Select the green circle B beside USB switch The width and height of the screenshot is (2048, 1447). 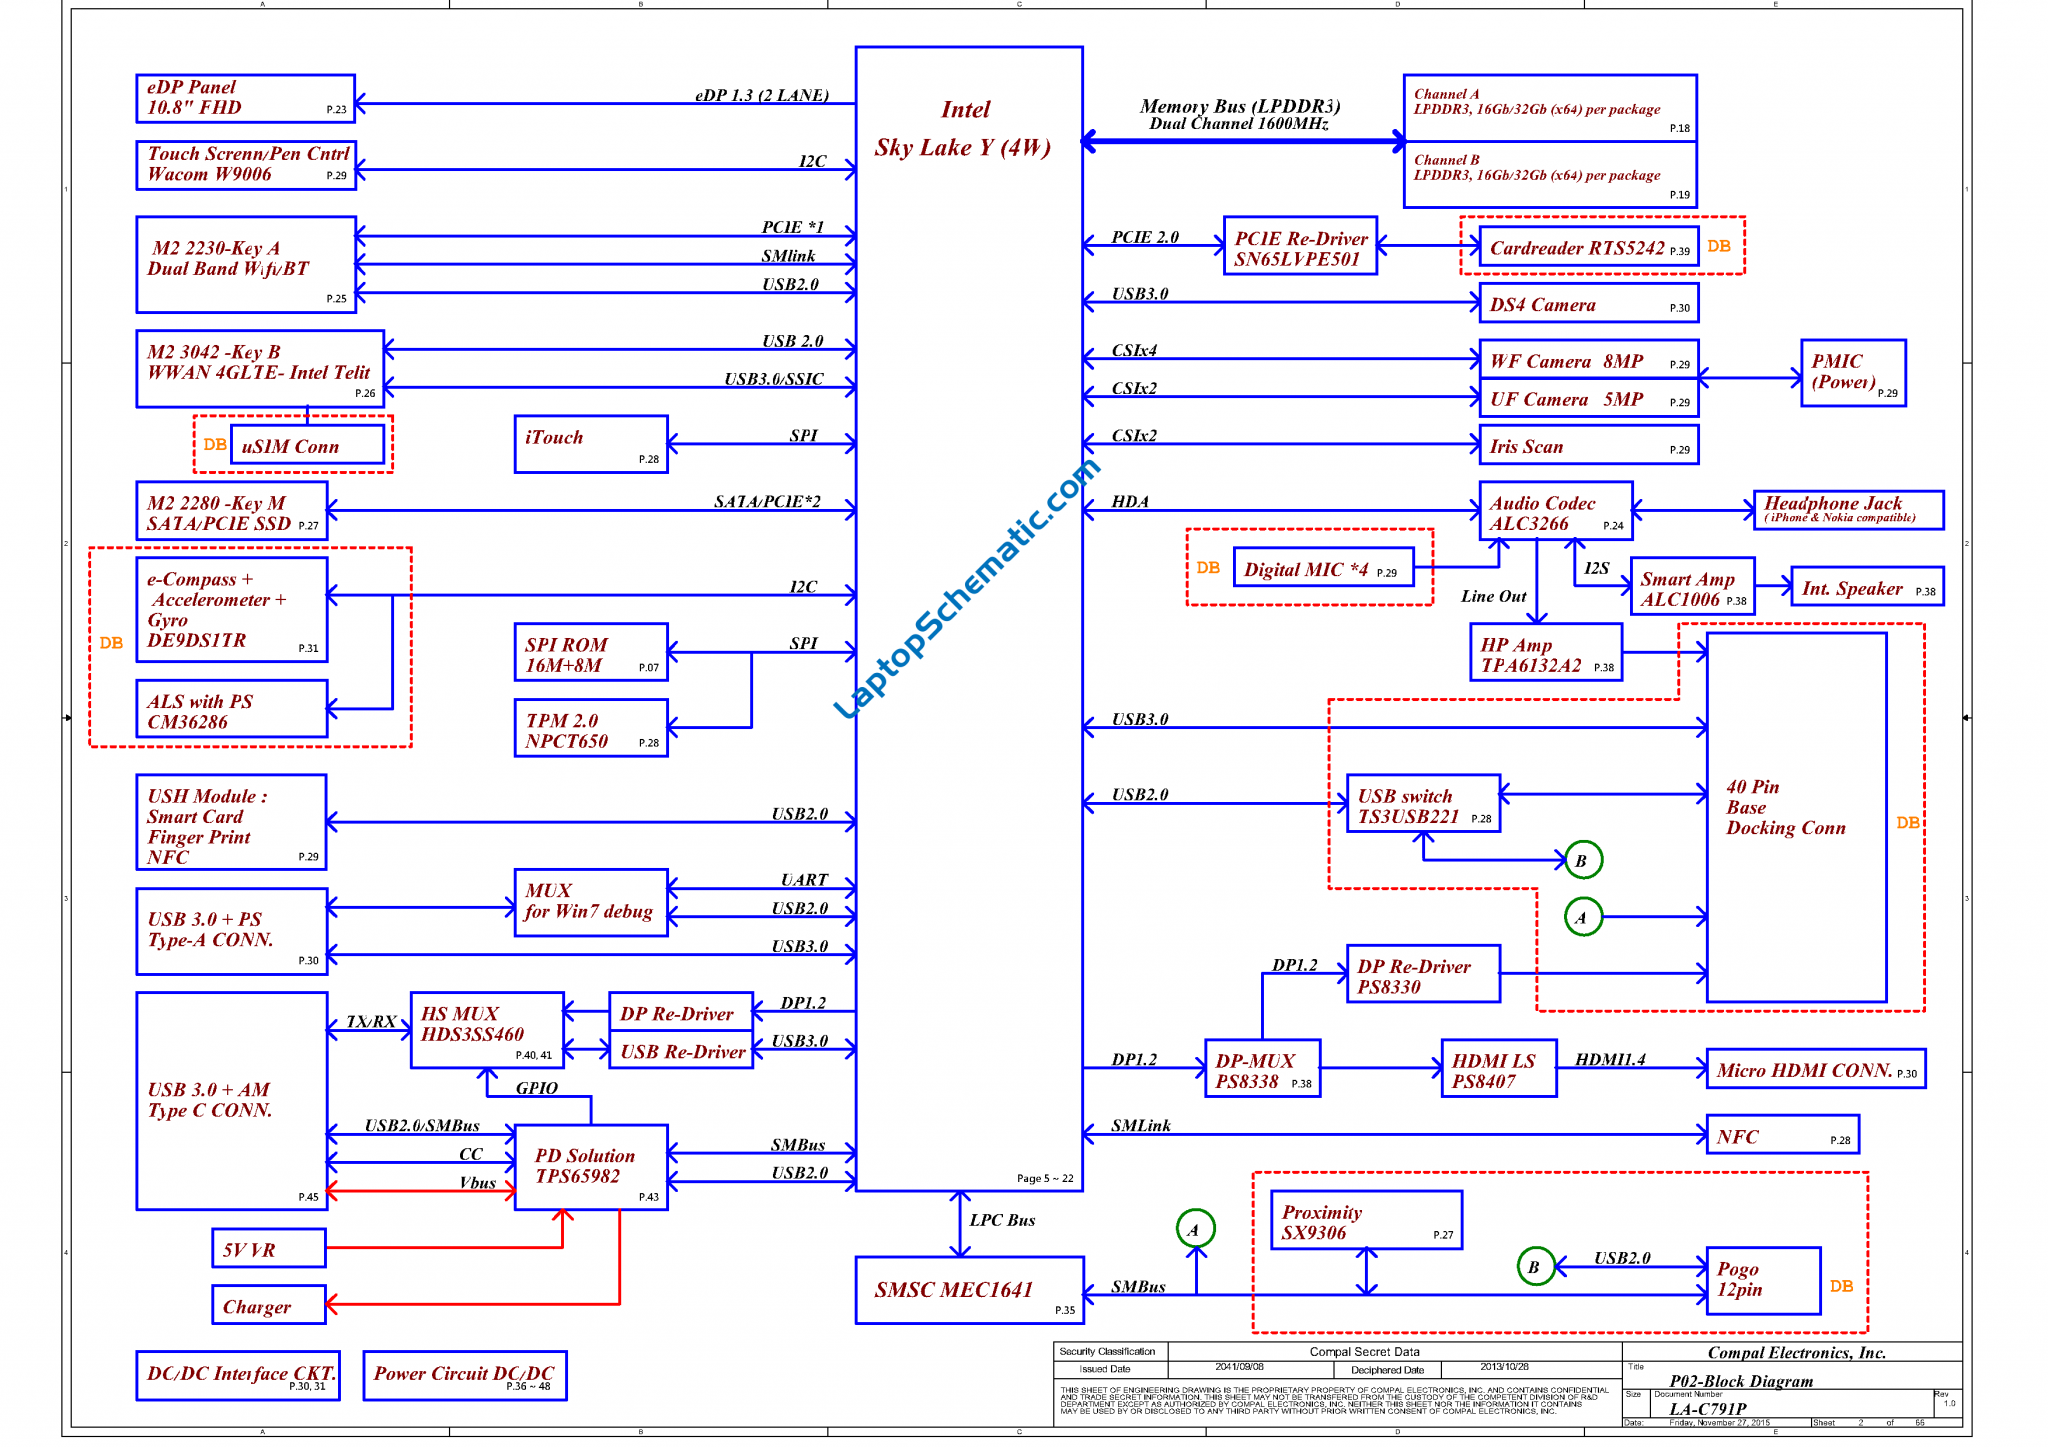point(1583,860)
